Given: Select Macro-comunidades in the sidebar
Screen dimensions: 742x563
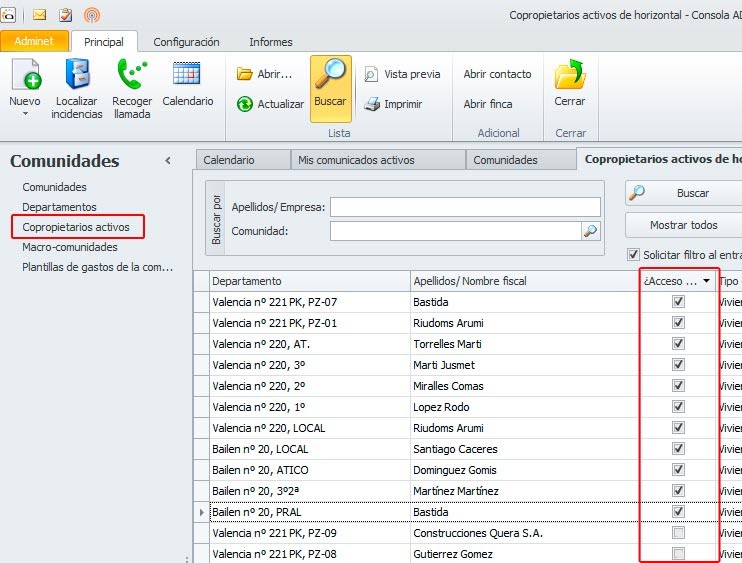Looking at the screenshot, I should pyautogui.click(x=70, y=247).
